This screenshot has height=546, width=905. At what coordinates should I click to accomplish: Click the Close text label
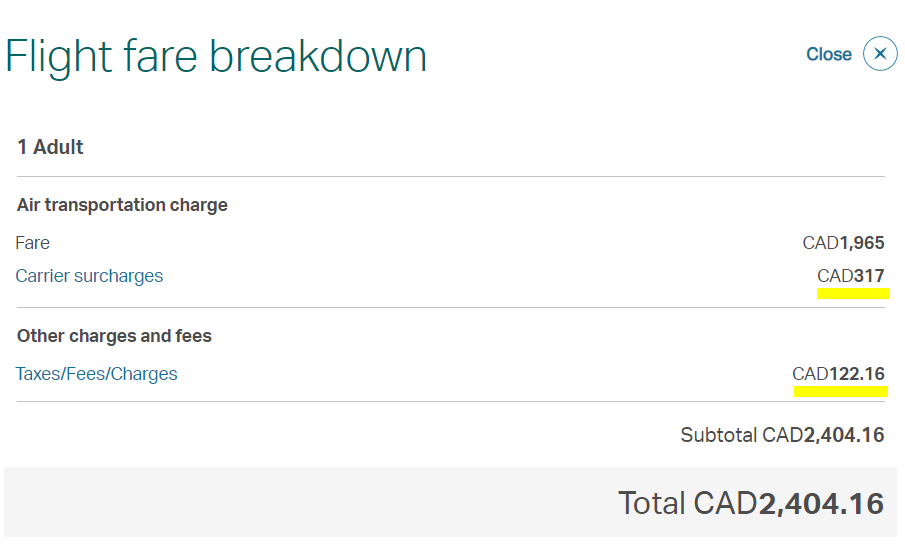point(829,54)
